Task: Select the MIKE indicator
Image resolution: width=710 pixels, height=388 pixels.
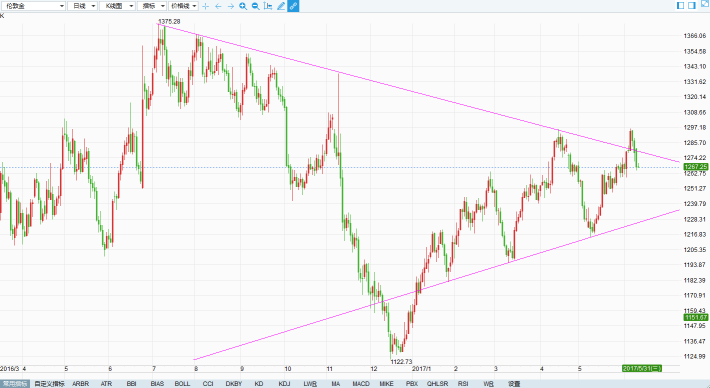Action: coord(386,384)
